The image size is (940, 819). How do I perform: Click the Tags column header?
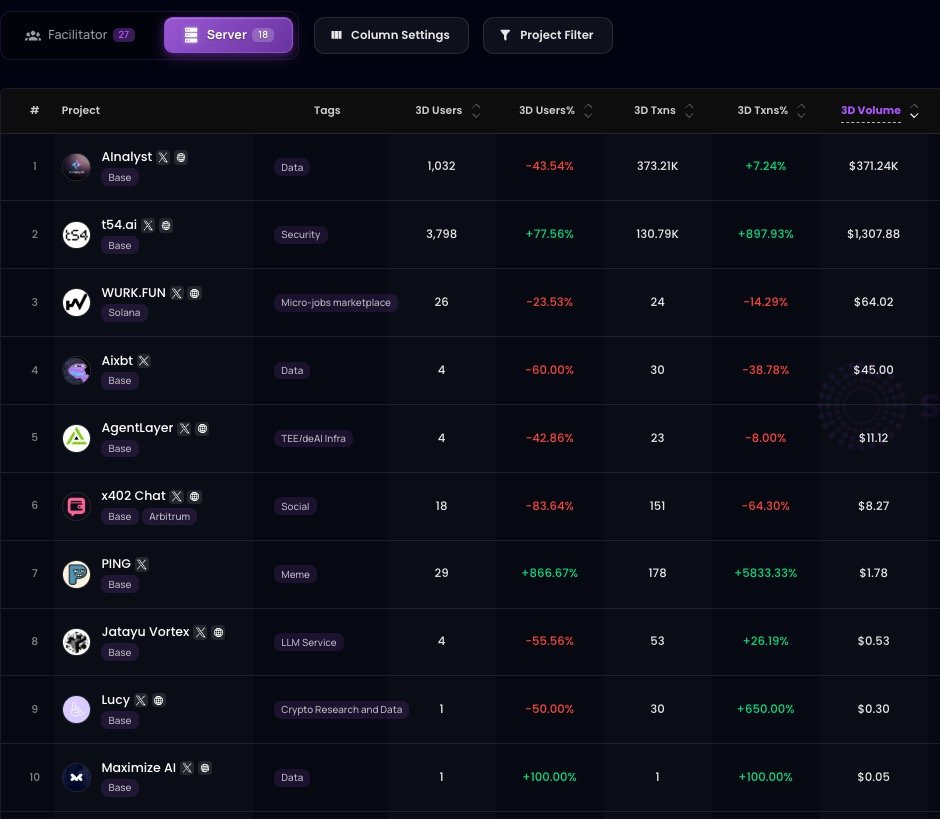point(327,110)
